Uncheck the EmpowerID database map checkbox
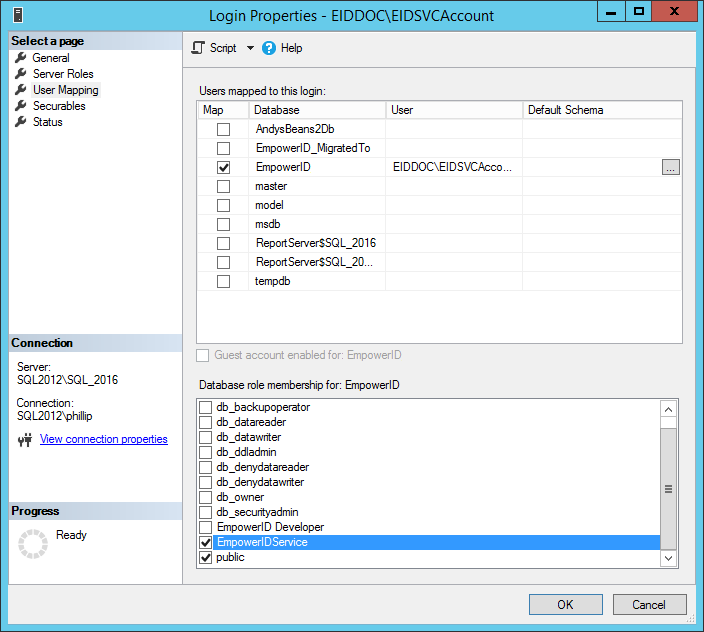Viewport: 704px width, 632px height. point(223,167)
